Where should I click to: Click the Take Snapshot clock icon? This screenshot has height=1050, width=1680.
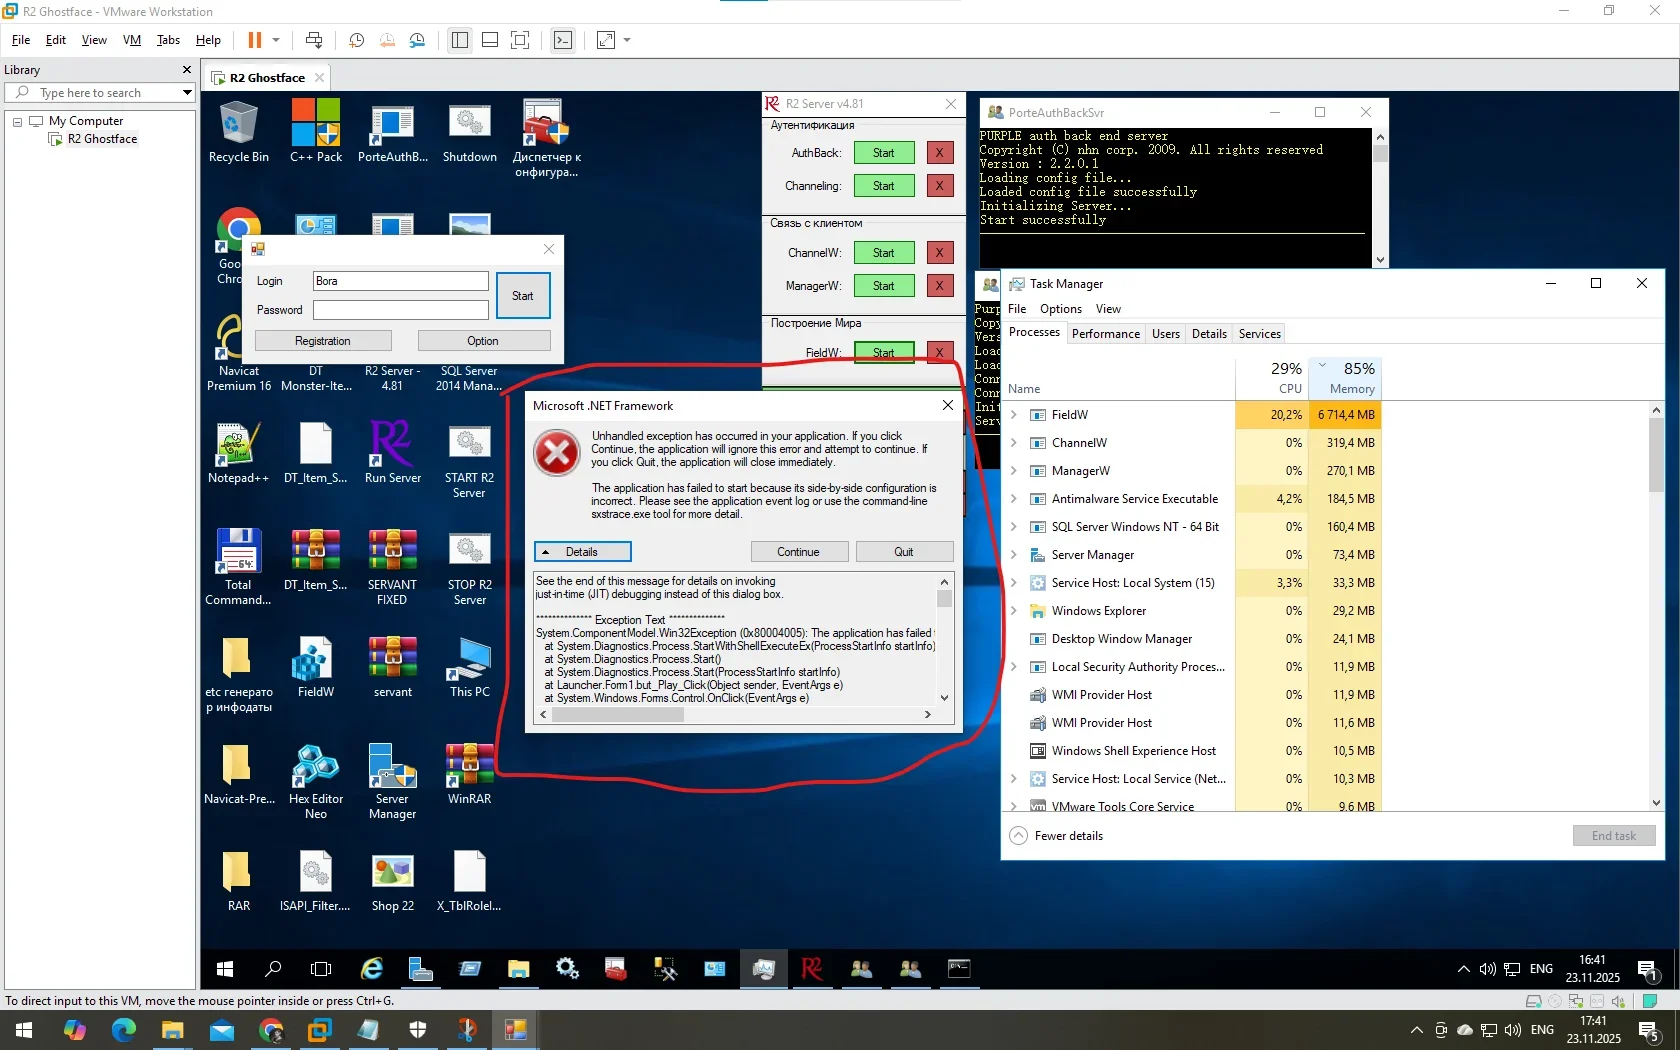(x=356, y=40)
